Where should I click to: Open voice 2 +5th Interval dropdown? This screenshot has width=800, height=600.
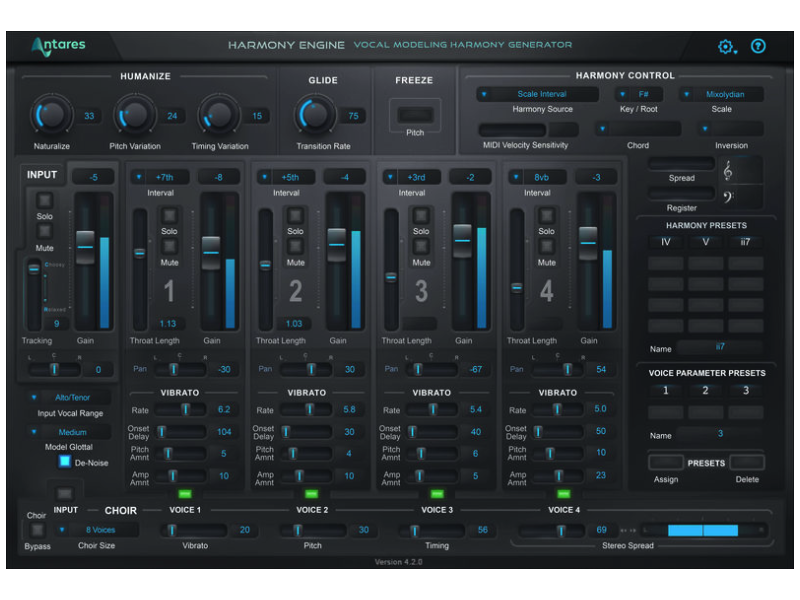[x=285, y=177]
